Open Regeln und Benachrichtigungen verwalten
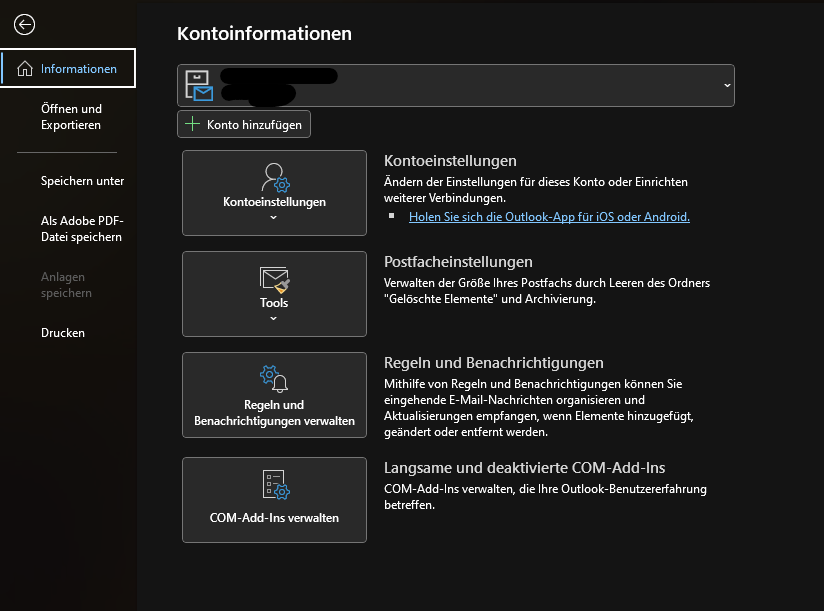Screen dimensions: 824x611 pyautogui.click(x=274, y=395)
